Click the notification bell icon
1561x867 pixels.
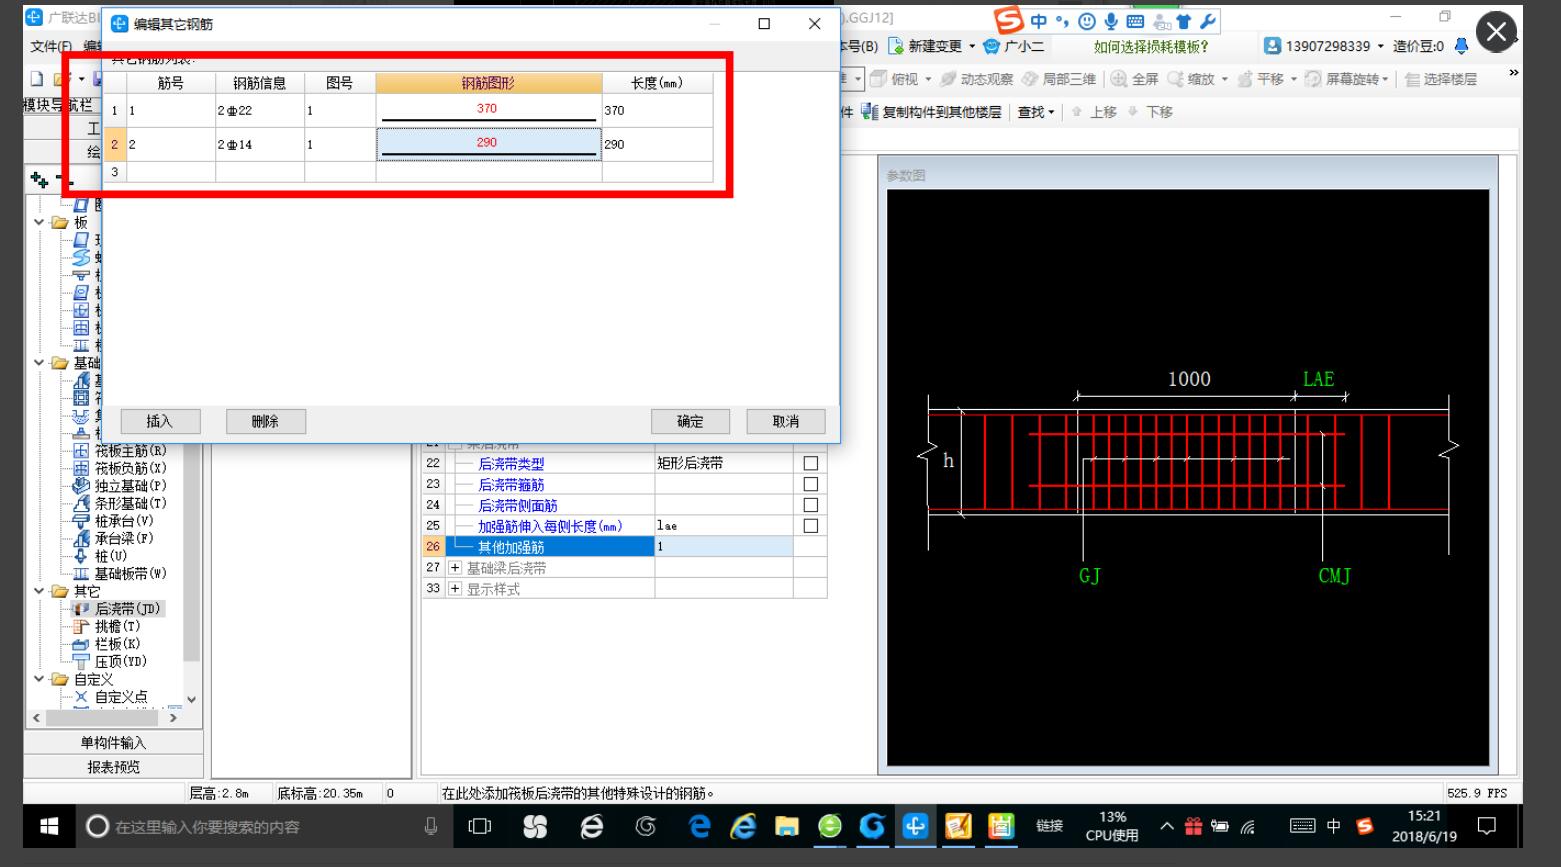(x=1462, y=46)
